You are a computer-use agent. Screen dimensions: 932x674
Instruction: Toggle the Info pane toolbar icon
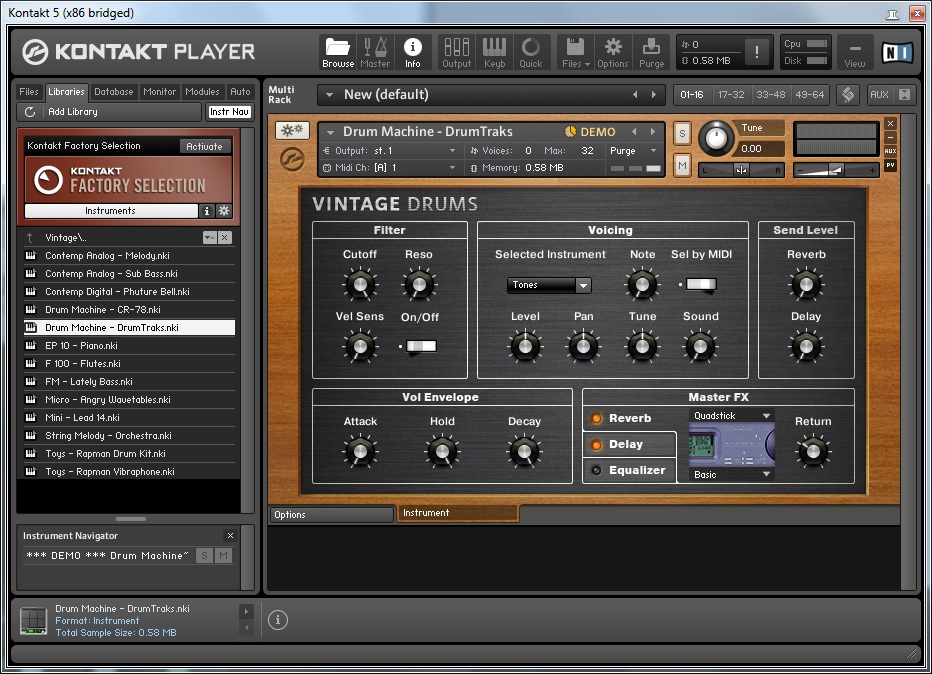point(413,52)
